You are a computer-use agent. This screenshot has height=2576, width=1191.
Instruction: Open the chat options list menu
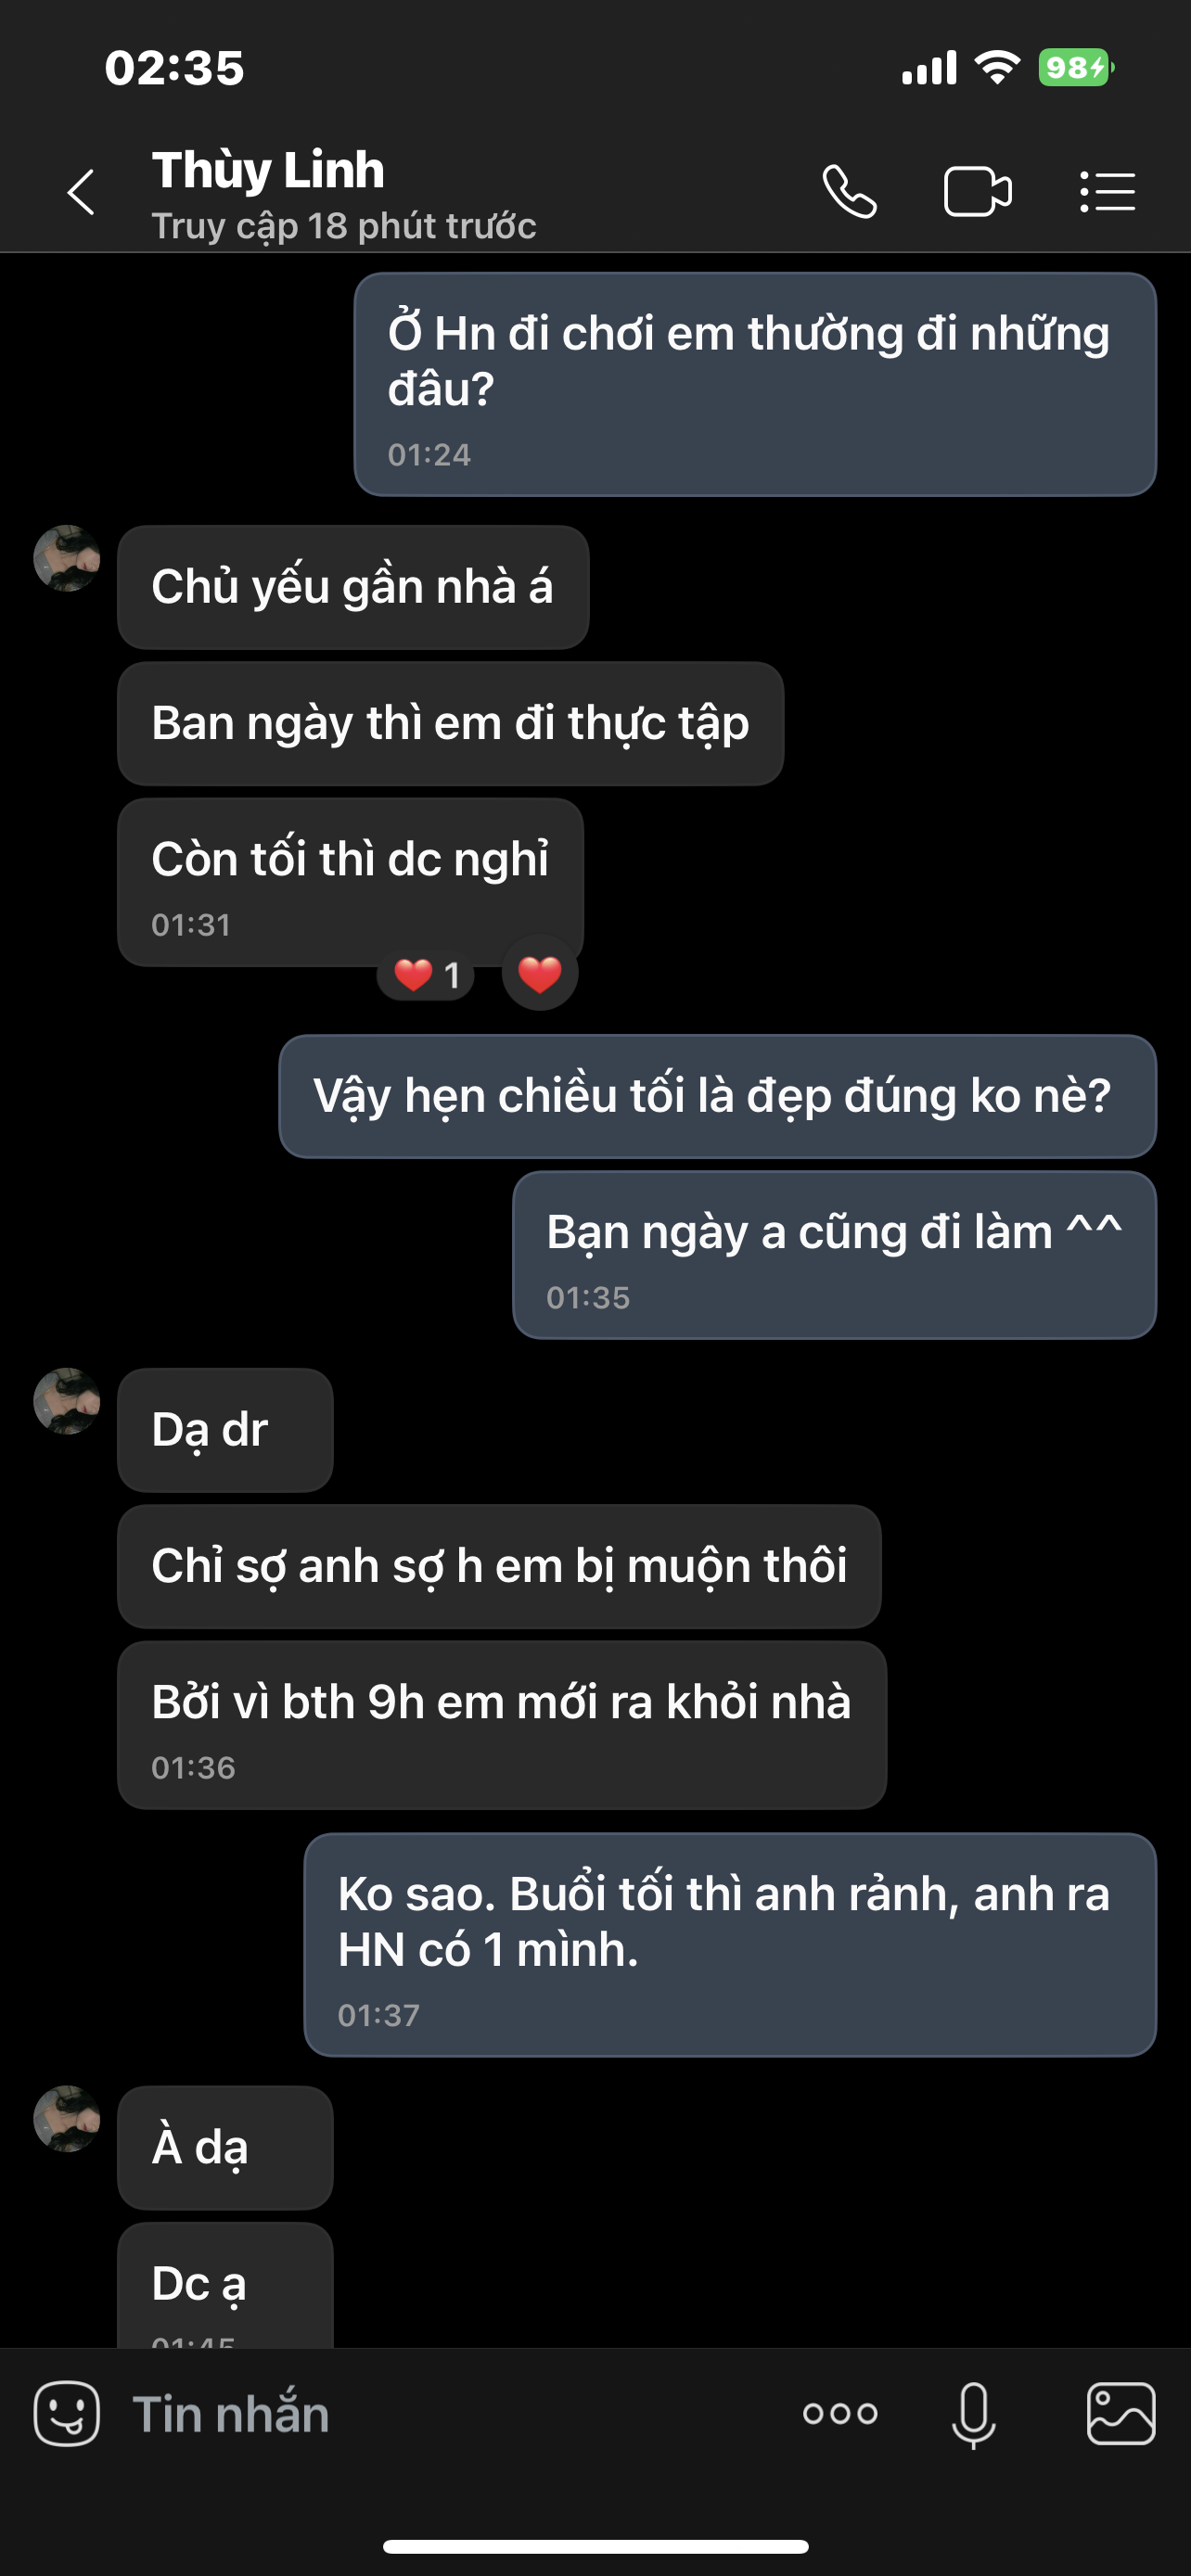1108,192
